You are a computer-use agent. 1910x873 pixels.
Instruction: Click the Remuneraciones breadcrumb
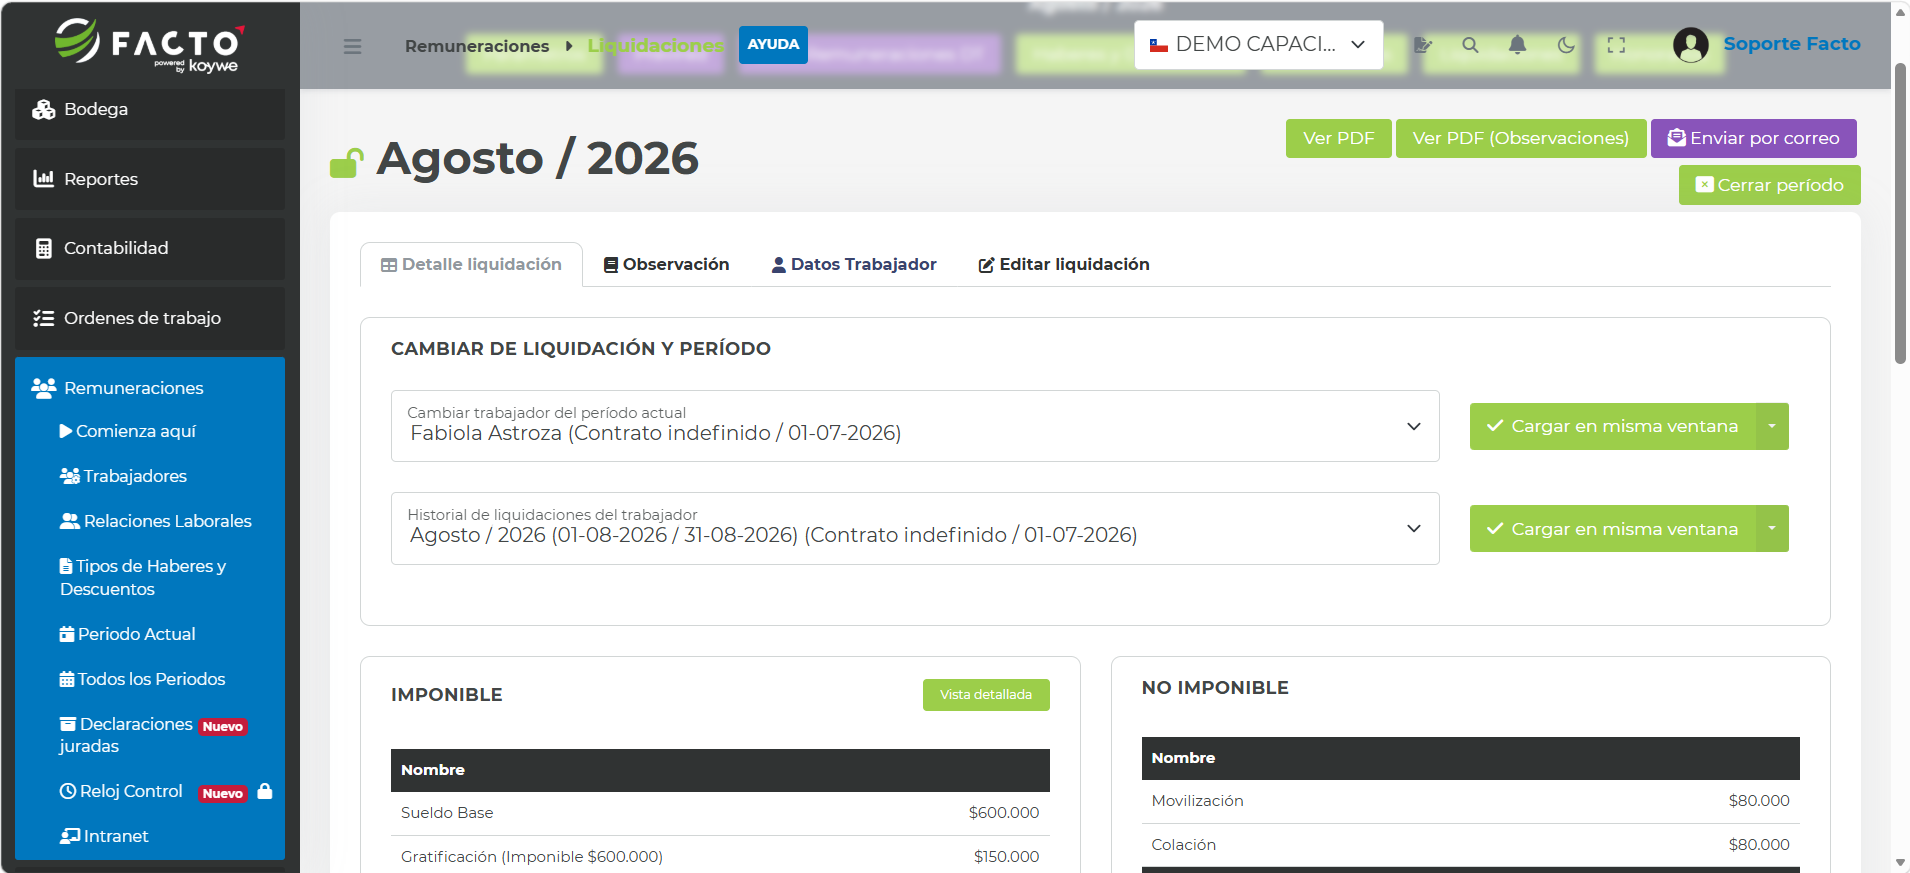click(477, 46)
